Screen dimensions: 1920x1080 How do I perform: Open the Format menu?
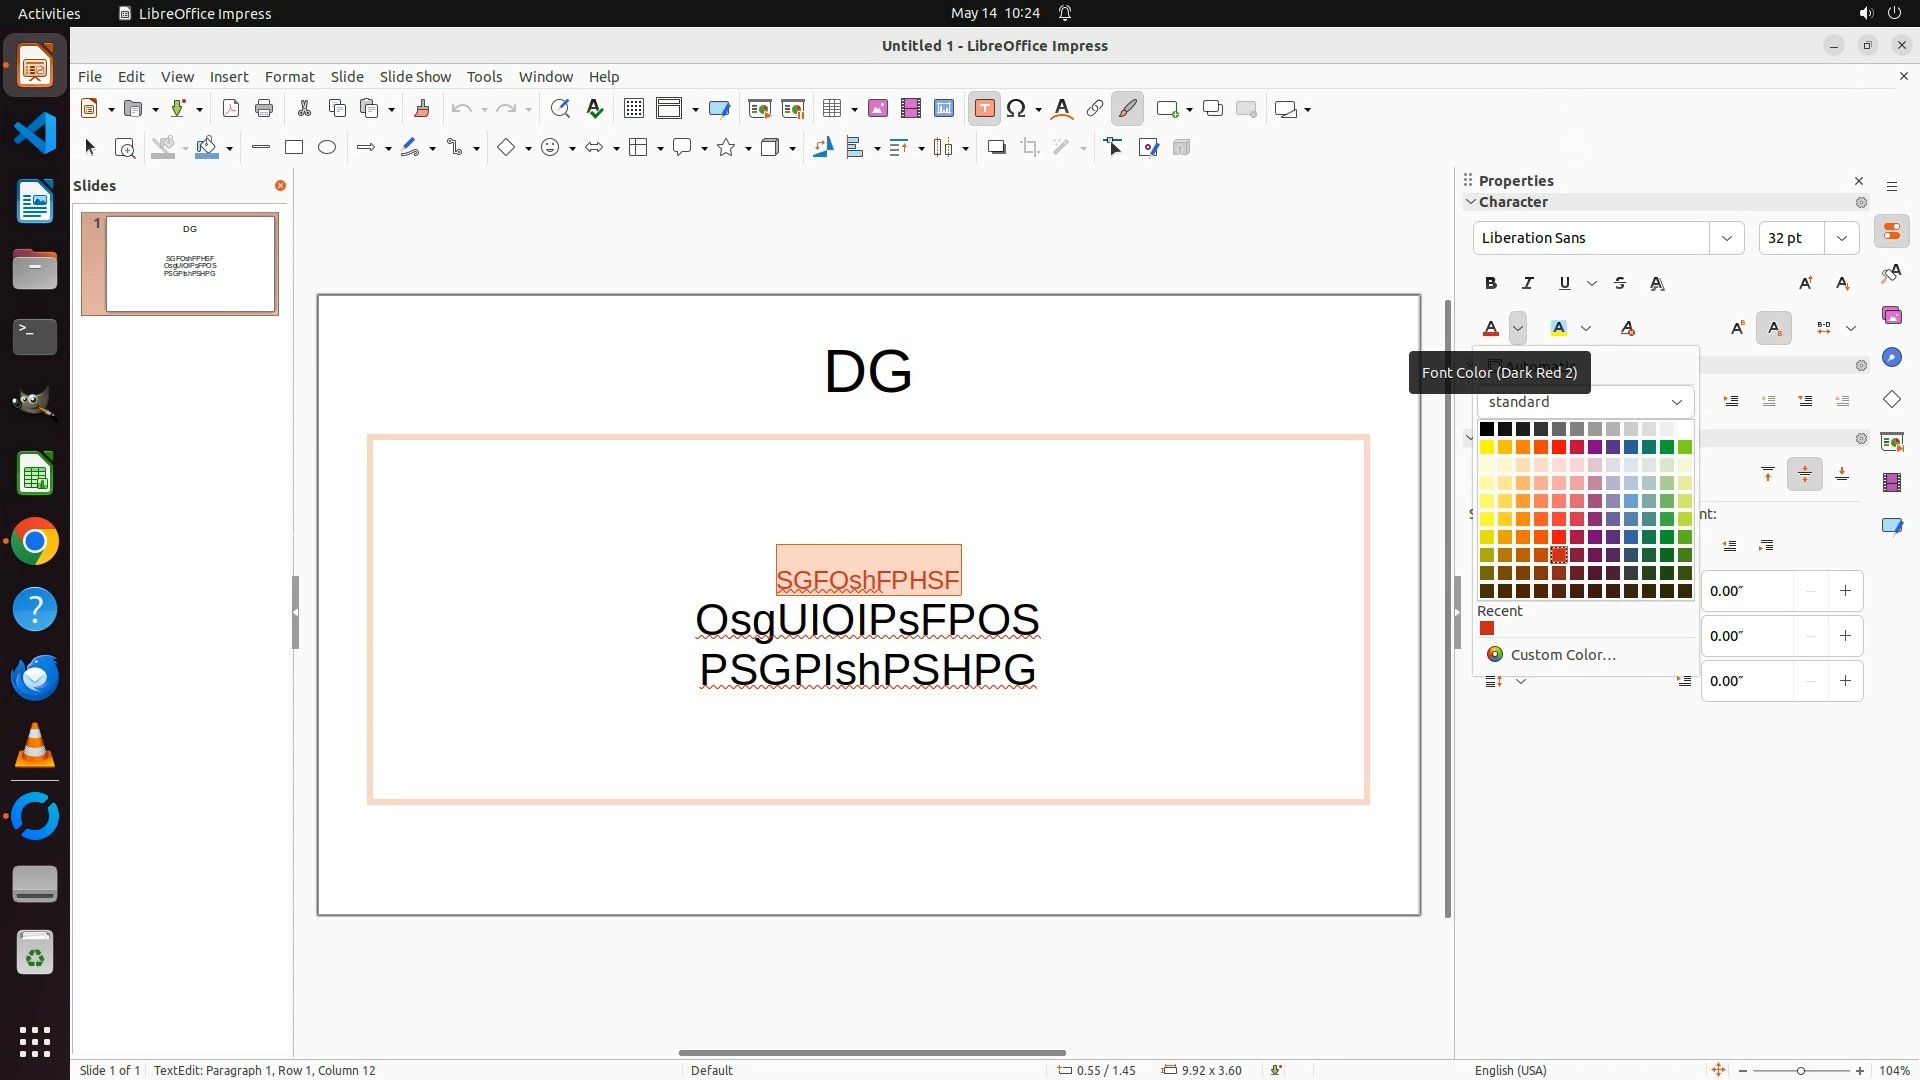point(289,77)
